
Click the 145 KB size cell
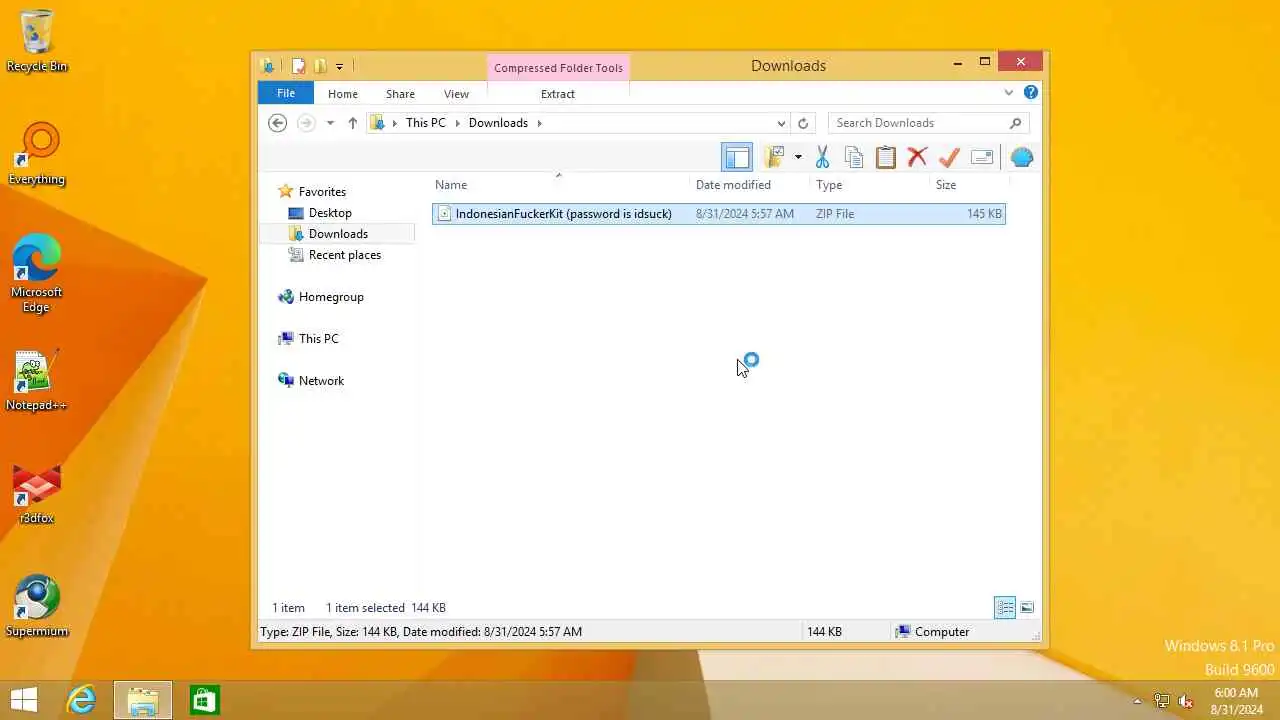point(984,213)
